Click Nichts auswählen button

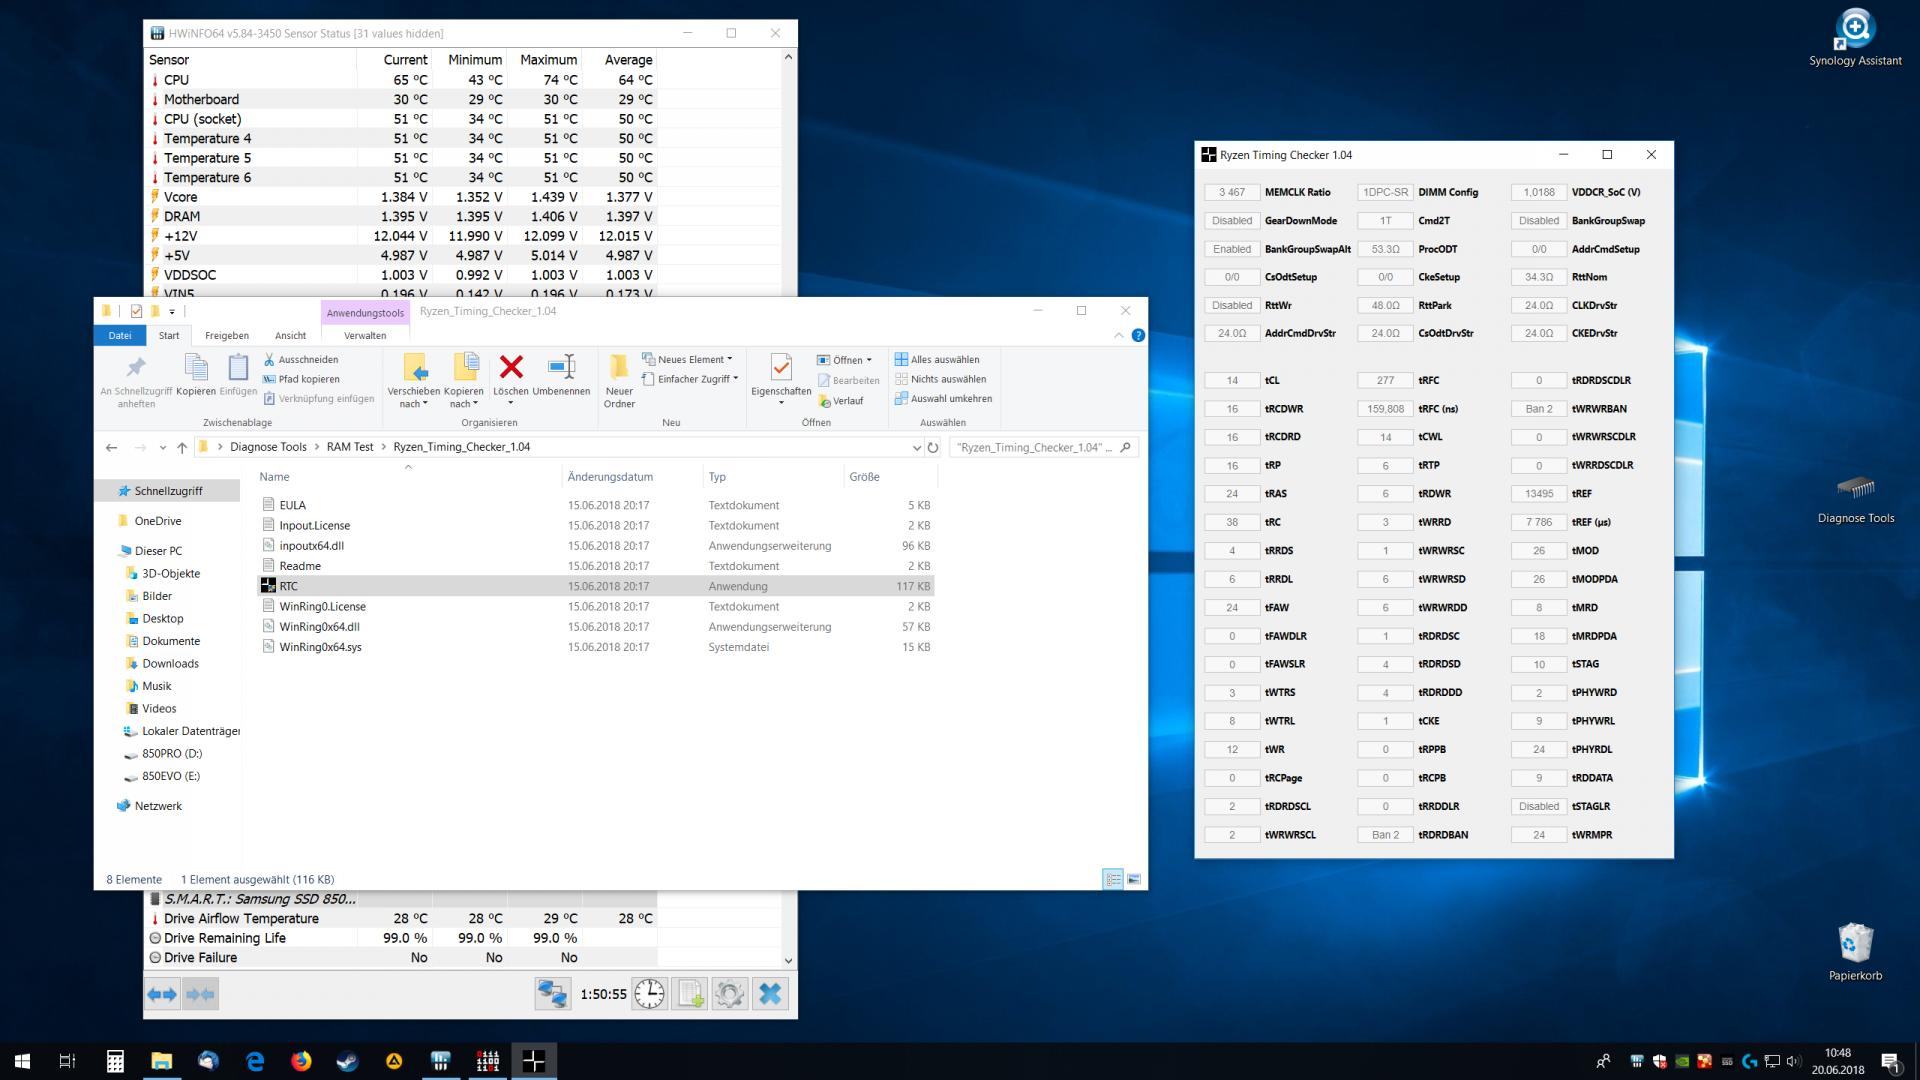tap(940, 380)
